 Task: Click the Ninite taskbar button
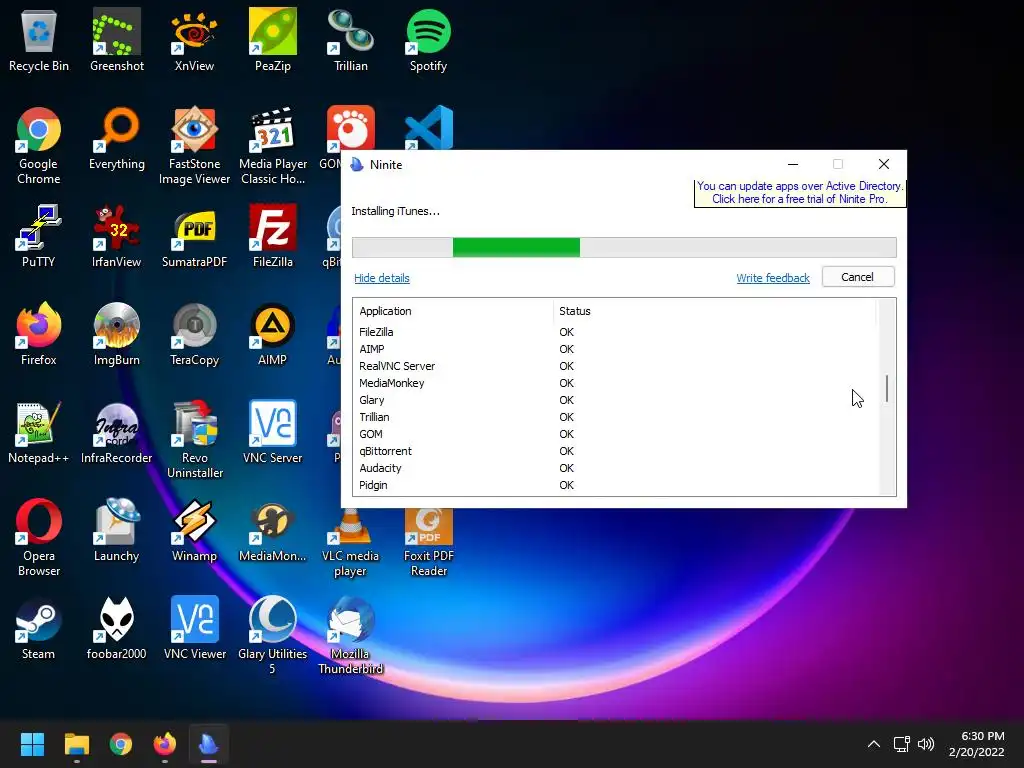point(209,744)
